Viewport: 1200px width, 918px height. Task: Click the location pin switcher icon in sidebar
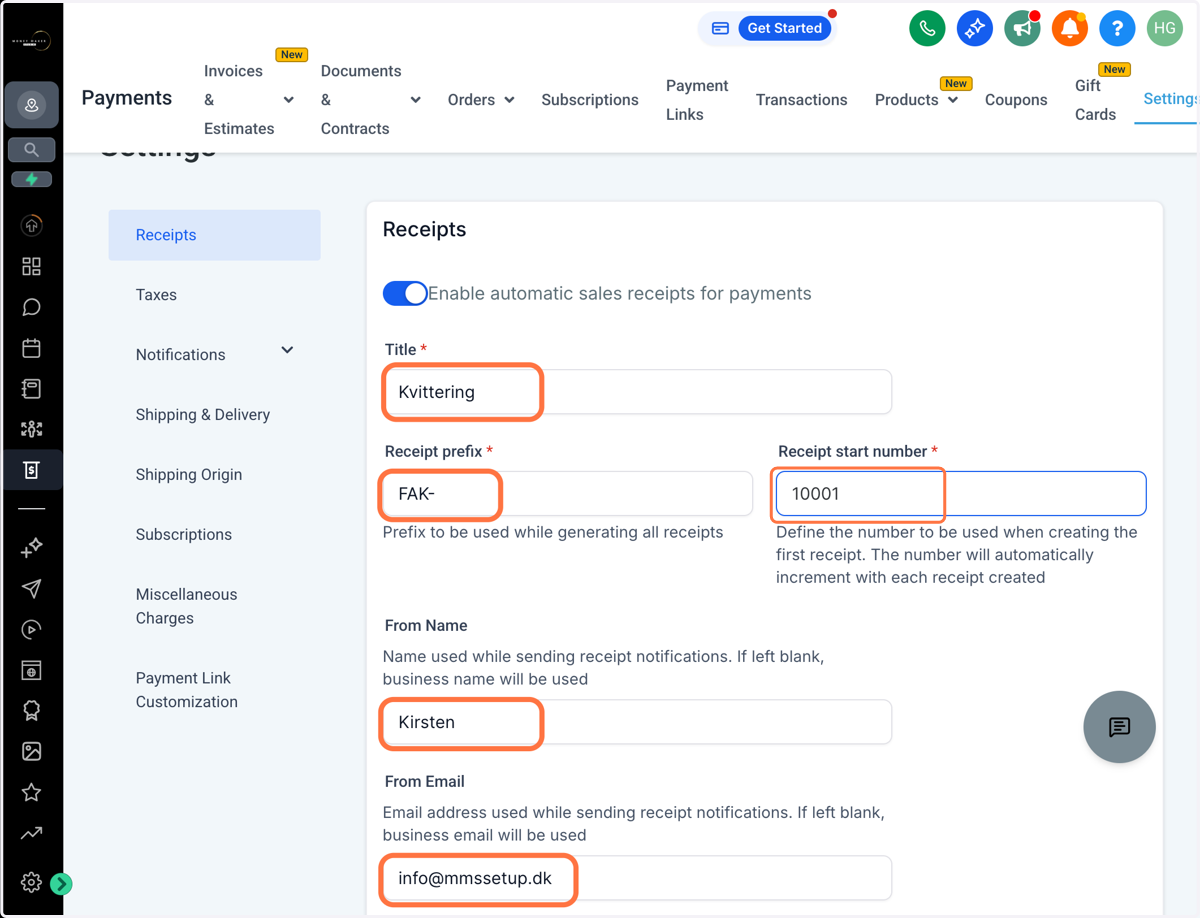tap(31, 105)
